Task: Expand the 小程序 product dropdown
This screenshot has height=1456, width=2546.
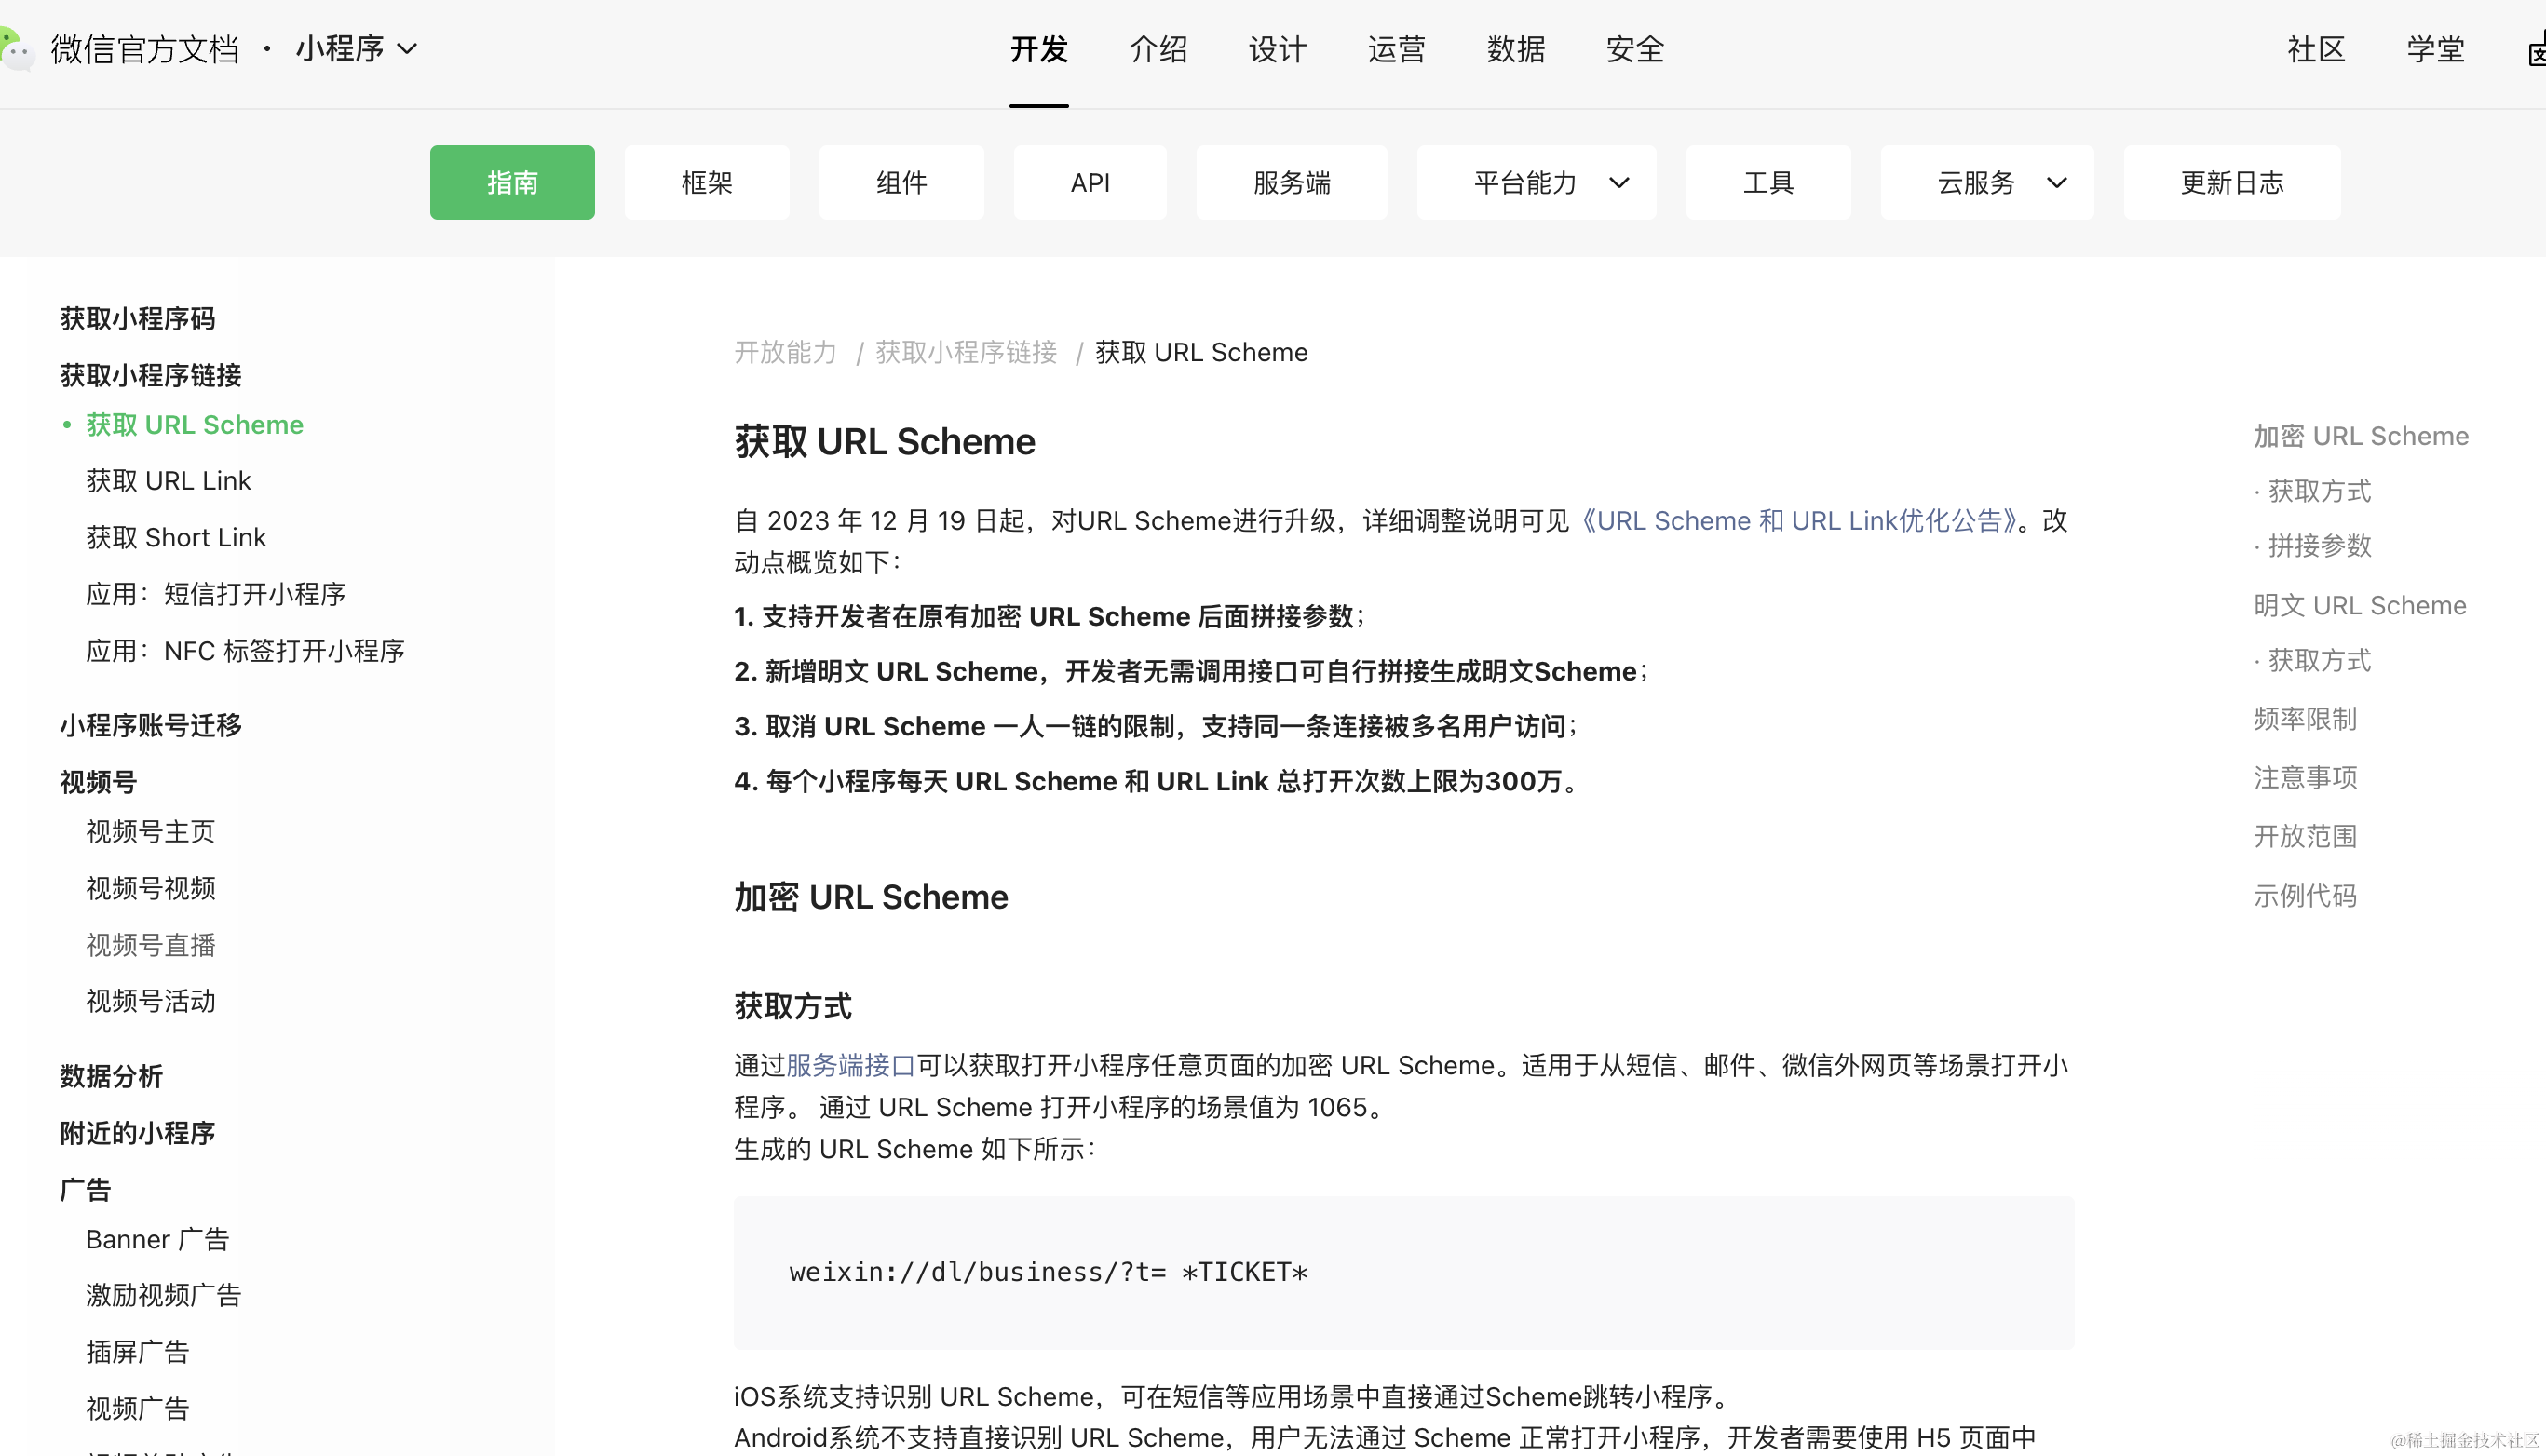Action: pyautogui.click(x=356, y=48)
